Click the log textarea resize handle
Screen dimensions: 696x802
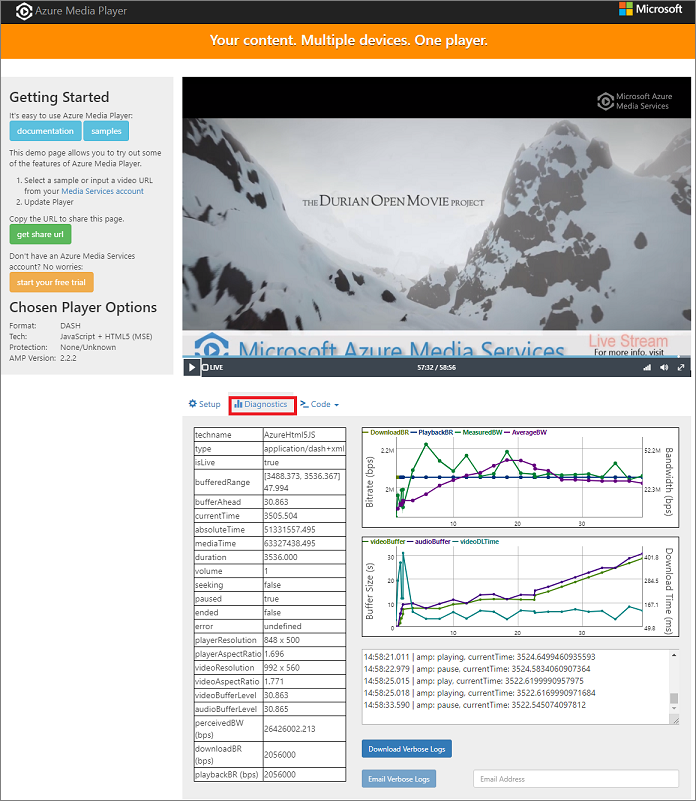point(675,720)
